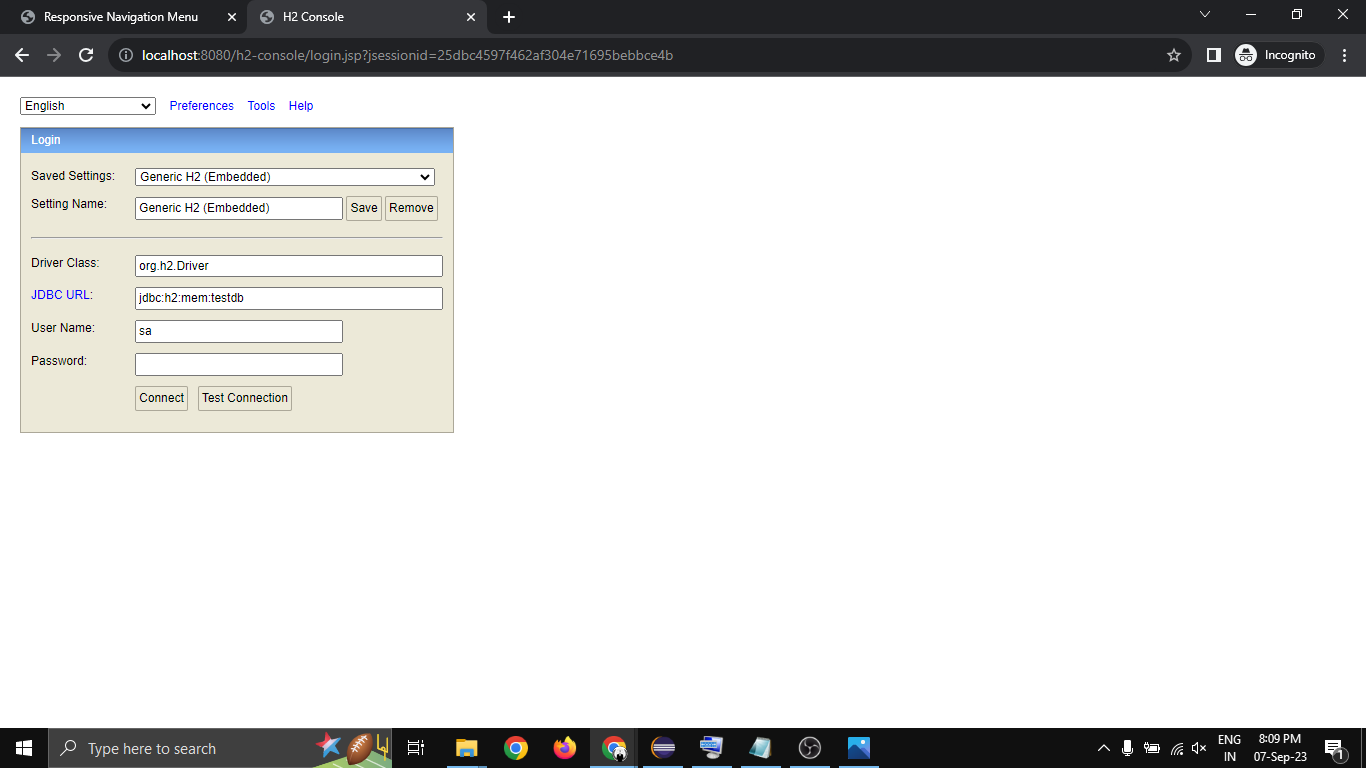Open Task View from the taskbar
This screenshot has width=1366, height=768.
coord(416,748)
